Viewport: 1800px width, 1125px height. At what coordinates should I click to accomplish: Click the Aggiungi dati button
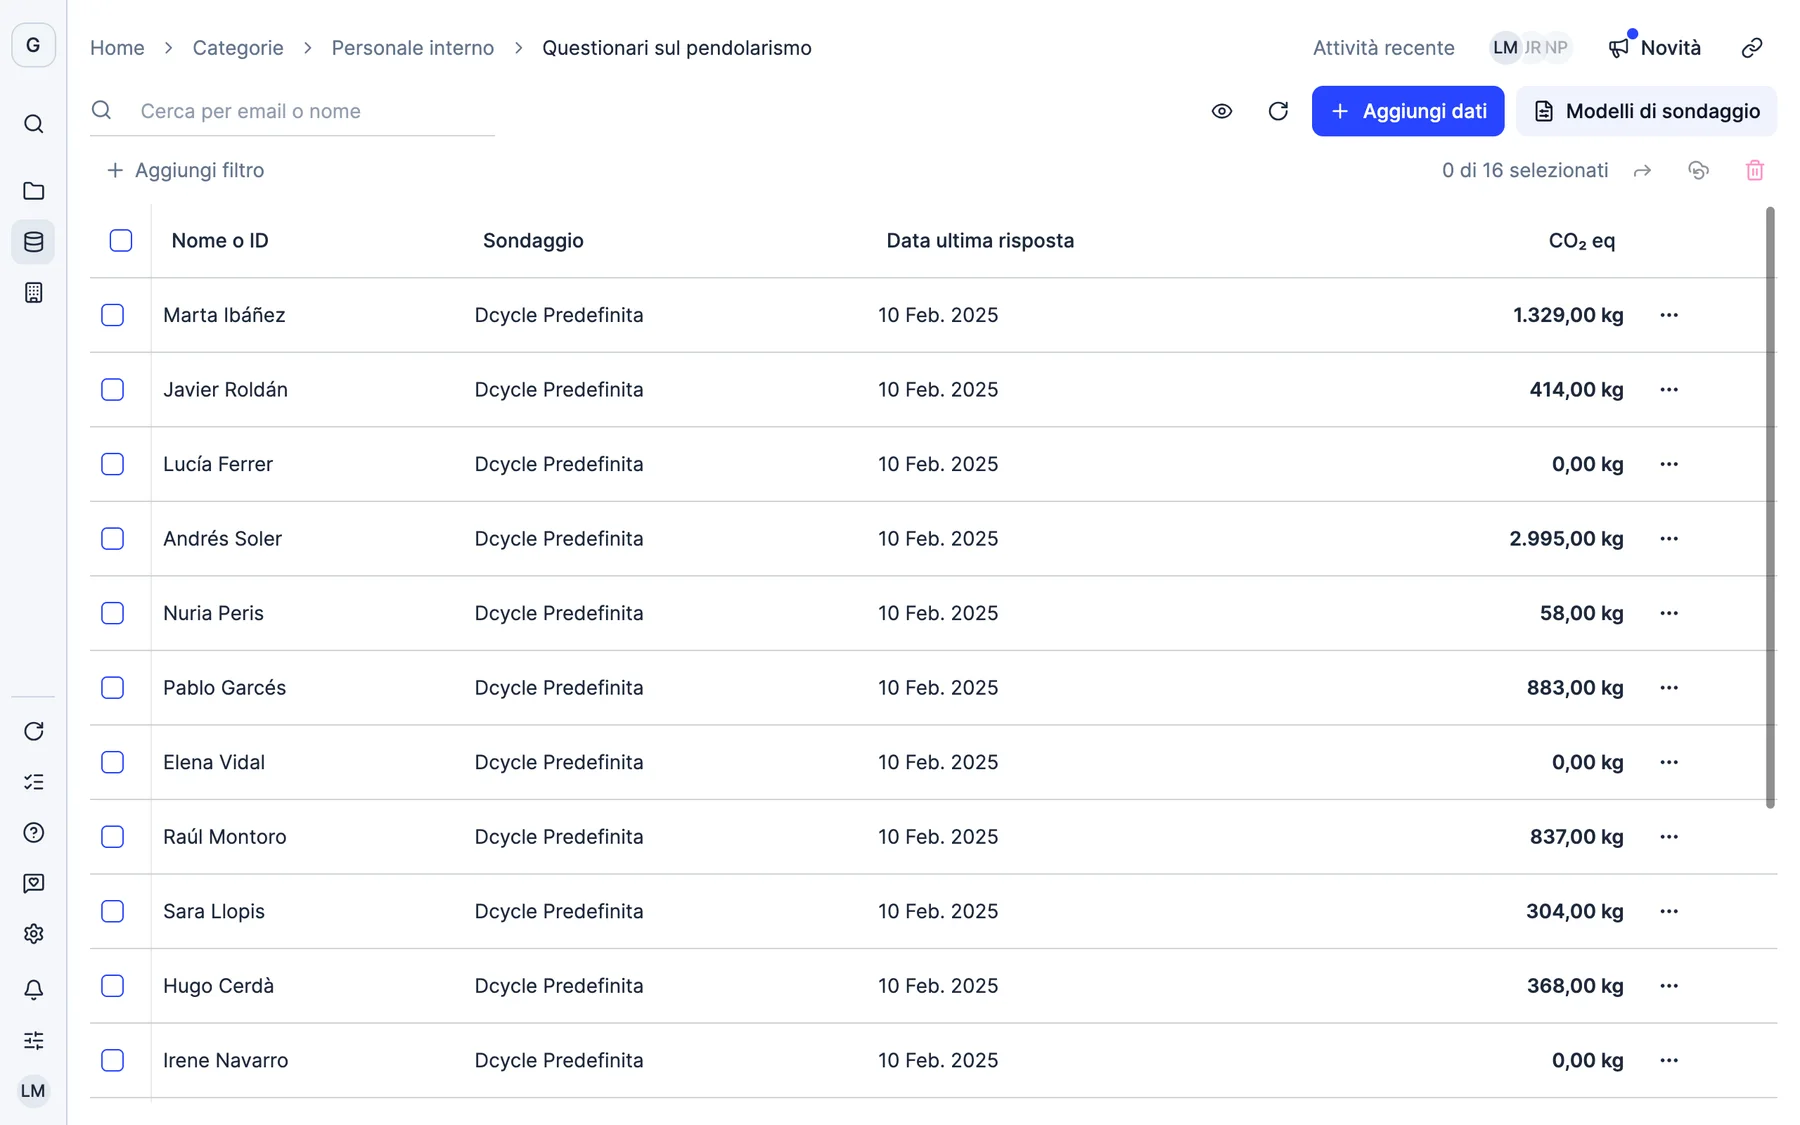click(1408, 111)
